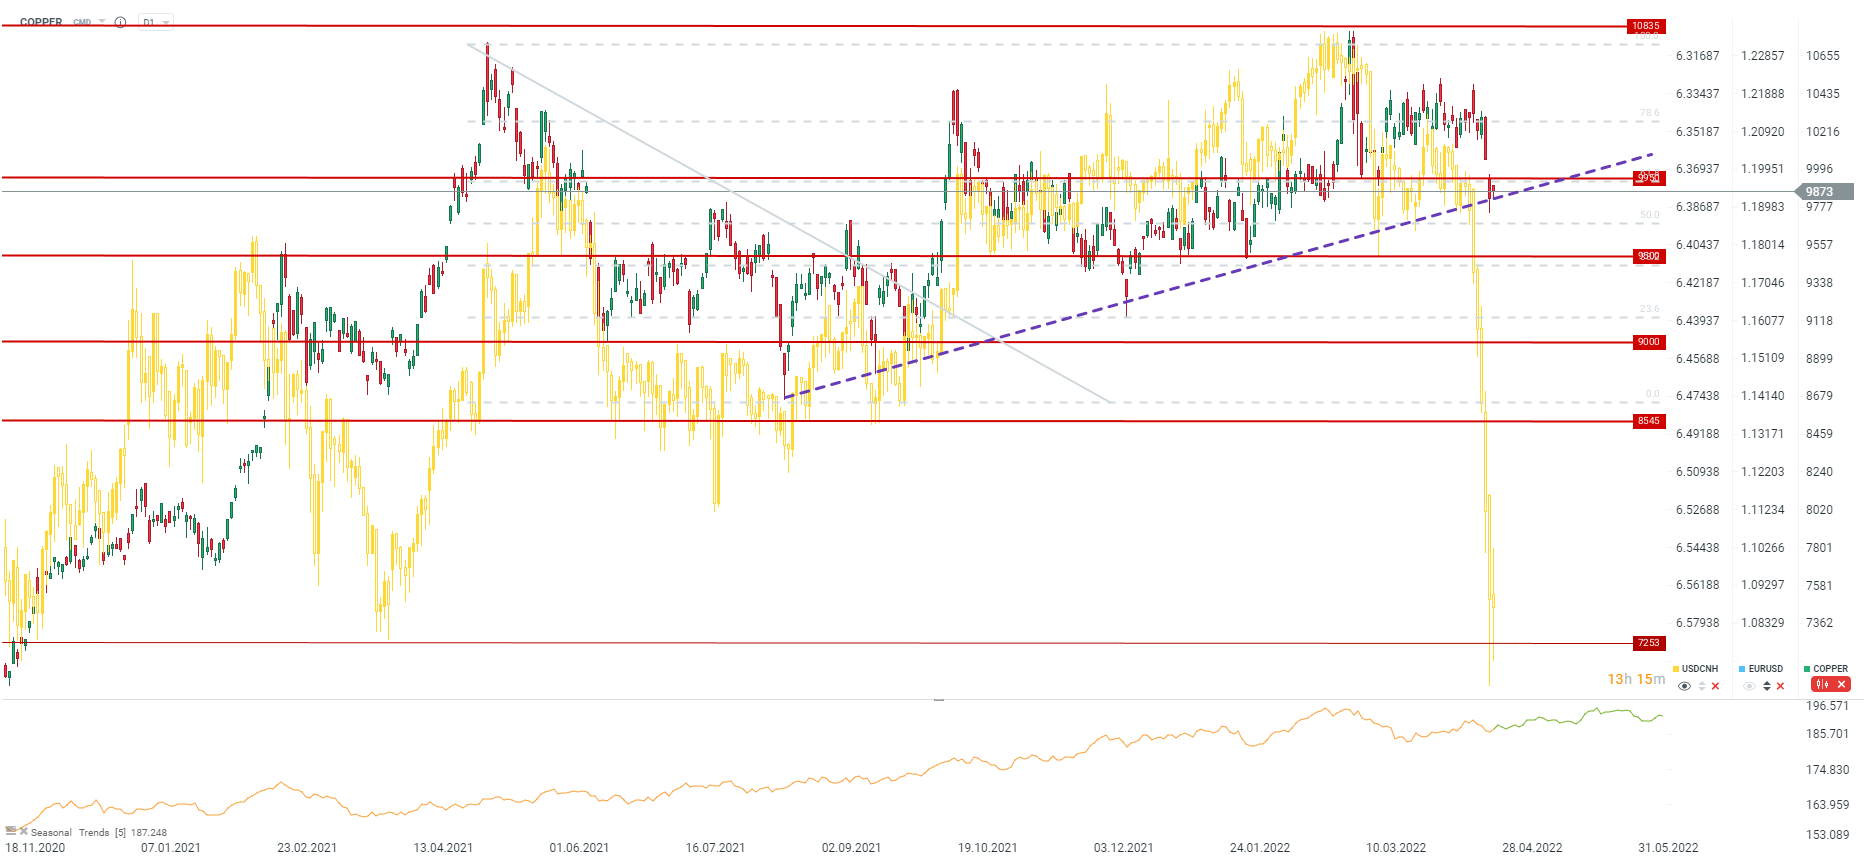1866x865 pixels.
Task: Click the 13h 15m candle countdown timer
Action: click(x=1636, y=679)
